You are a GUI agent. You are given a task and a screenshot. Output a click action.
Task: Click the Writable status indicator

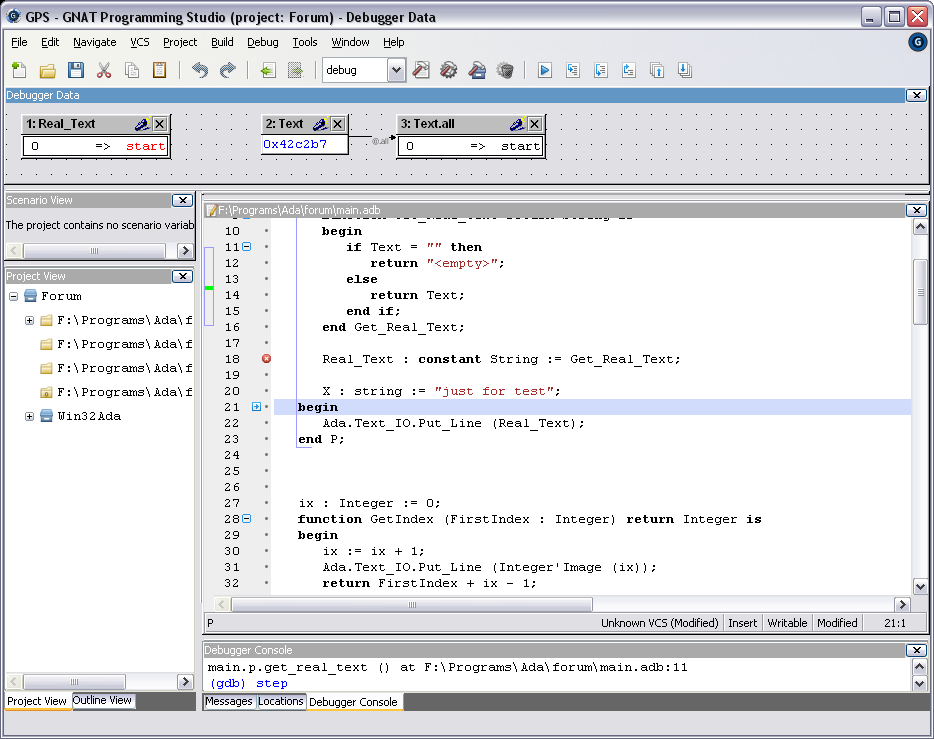pos(787,623)
